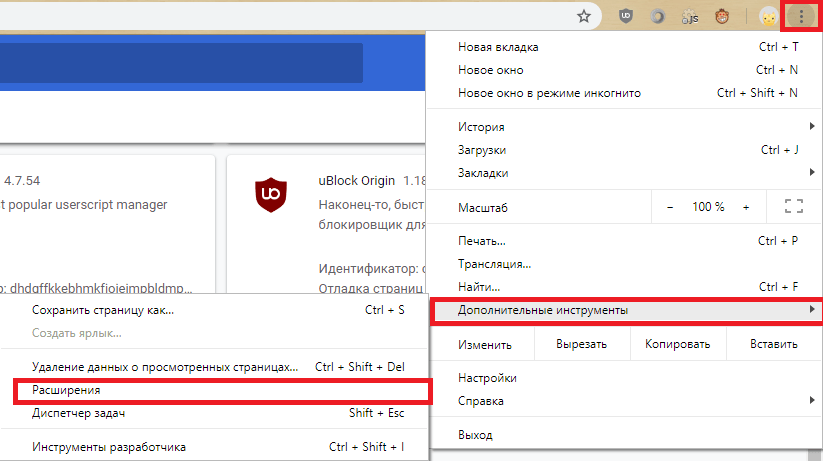Expand Дополнительные инструменты submenu
The width and height of the screenshot is (823, 461).
[x=625, y=310]
